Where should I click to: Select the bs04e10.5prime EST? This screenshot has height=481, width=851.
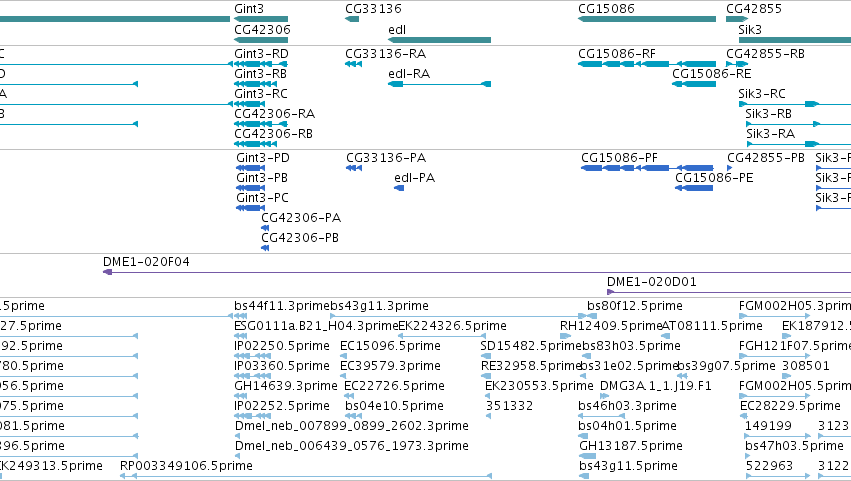(x=352, y=416)
